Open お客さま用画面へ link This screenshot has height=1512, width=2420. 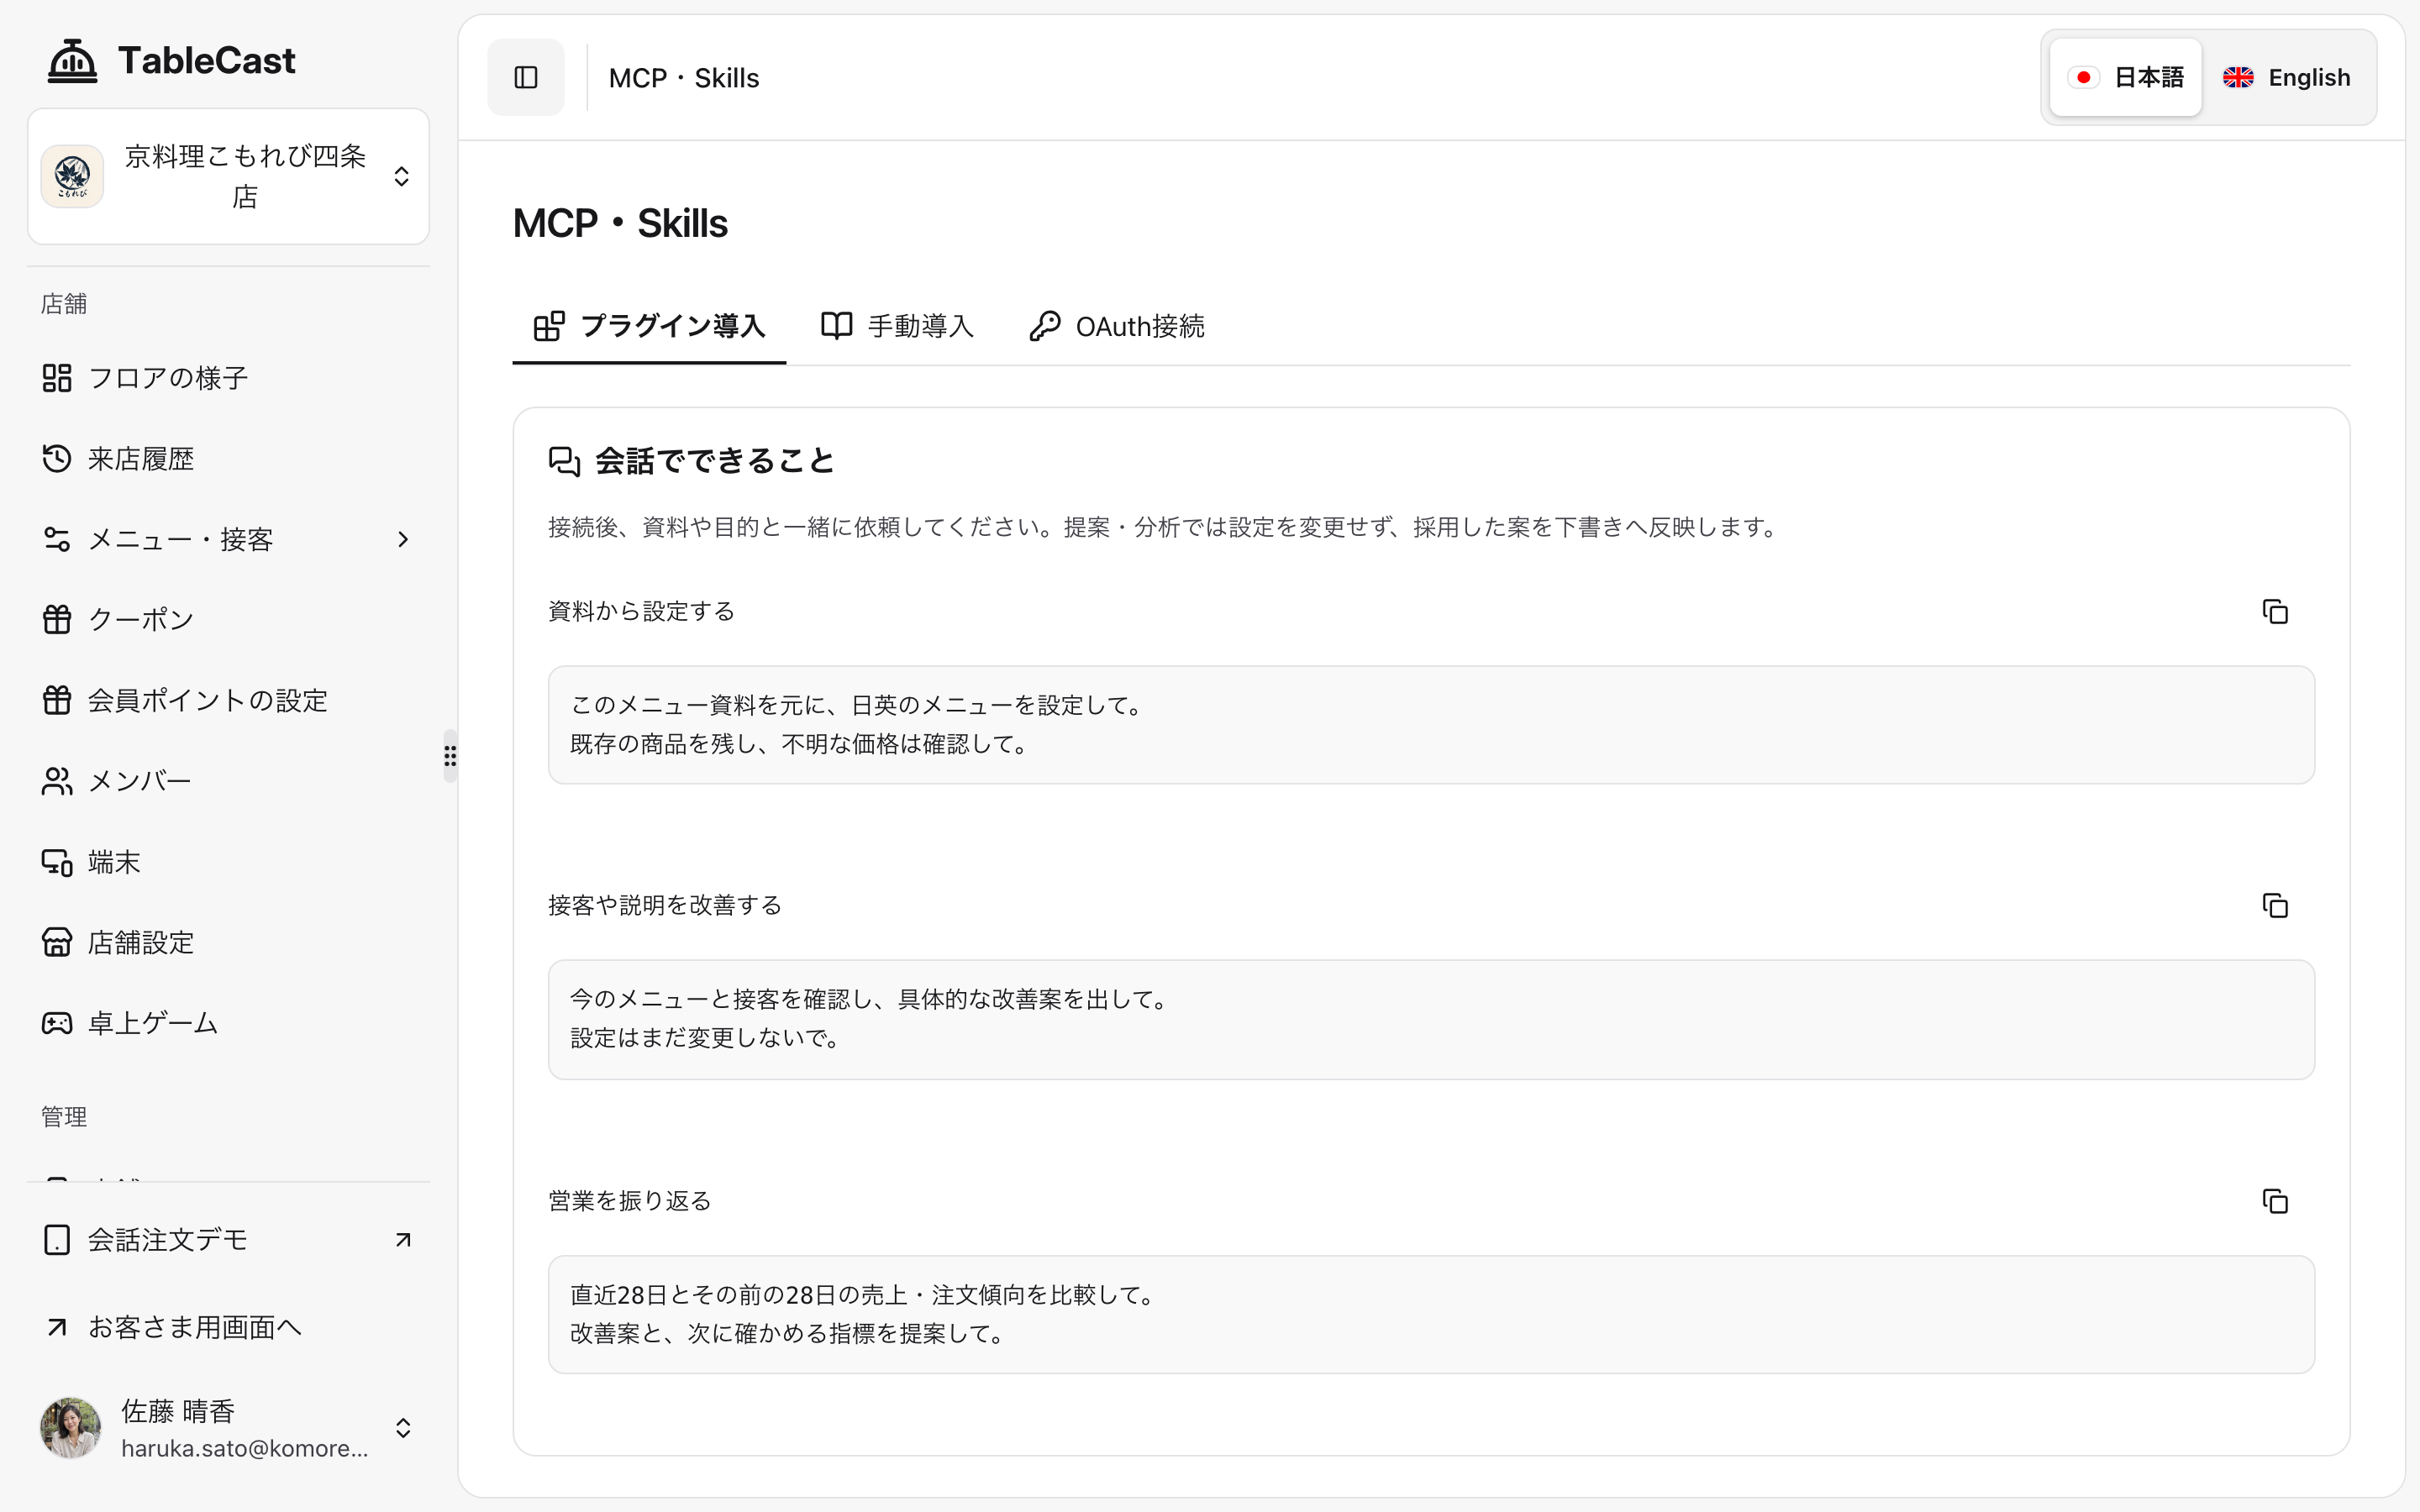(228, 1327)
